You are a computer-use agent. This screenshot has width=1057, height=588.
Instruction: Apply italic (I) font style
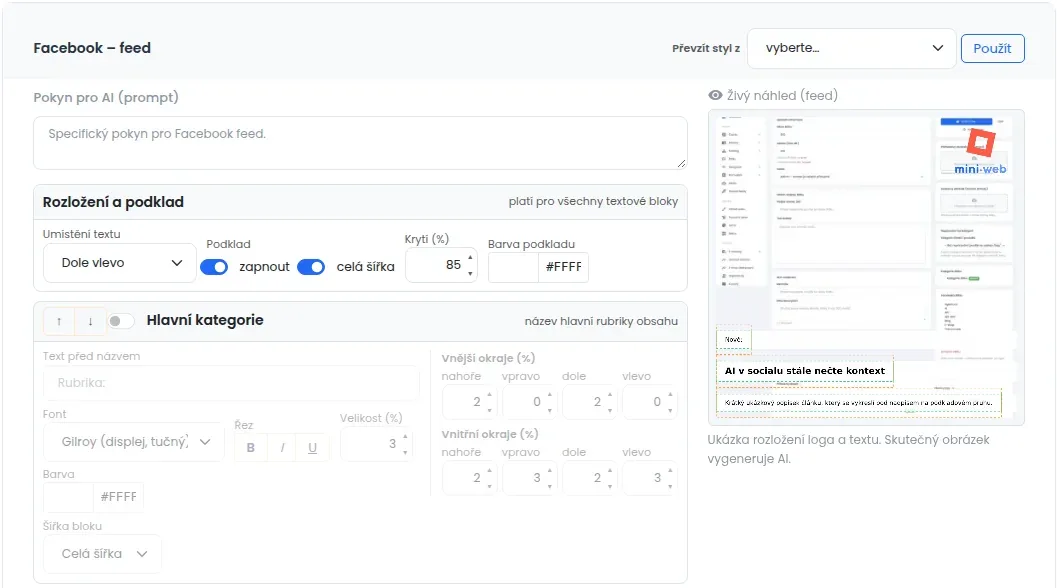tap(282, 448)
